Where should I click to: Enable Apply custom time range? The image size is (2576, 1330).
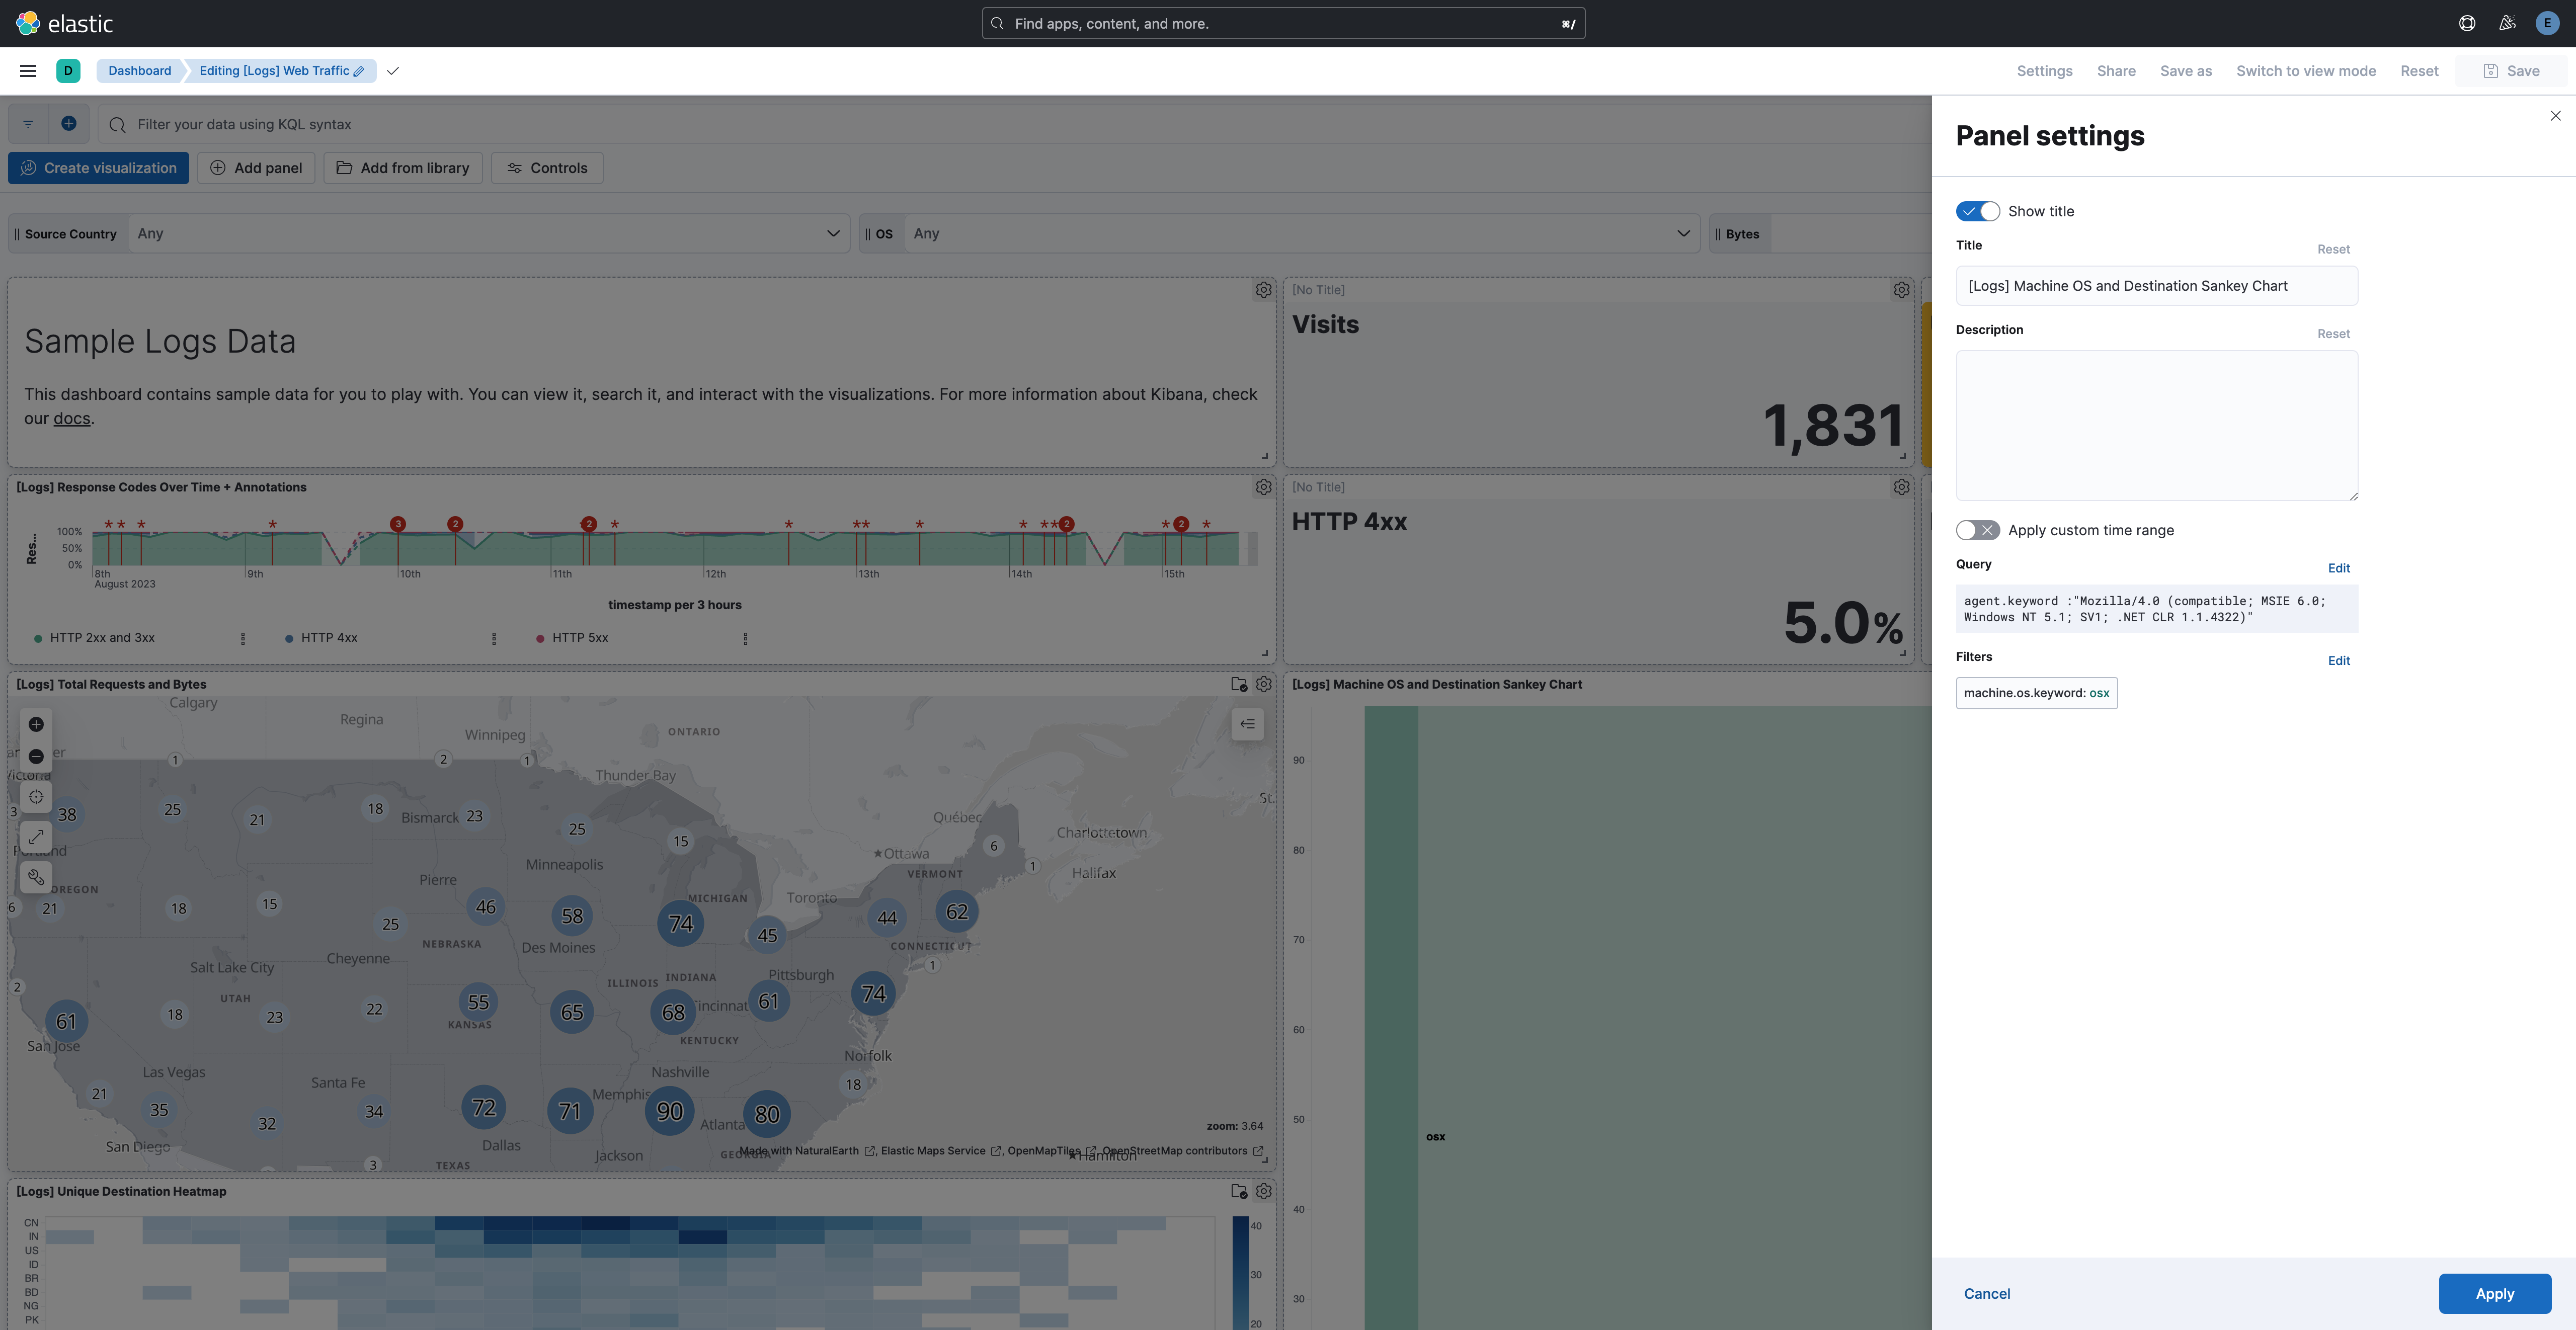coord(1977,530)
